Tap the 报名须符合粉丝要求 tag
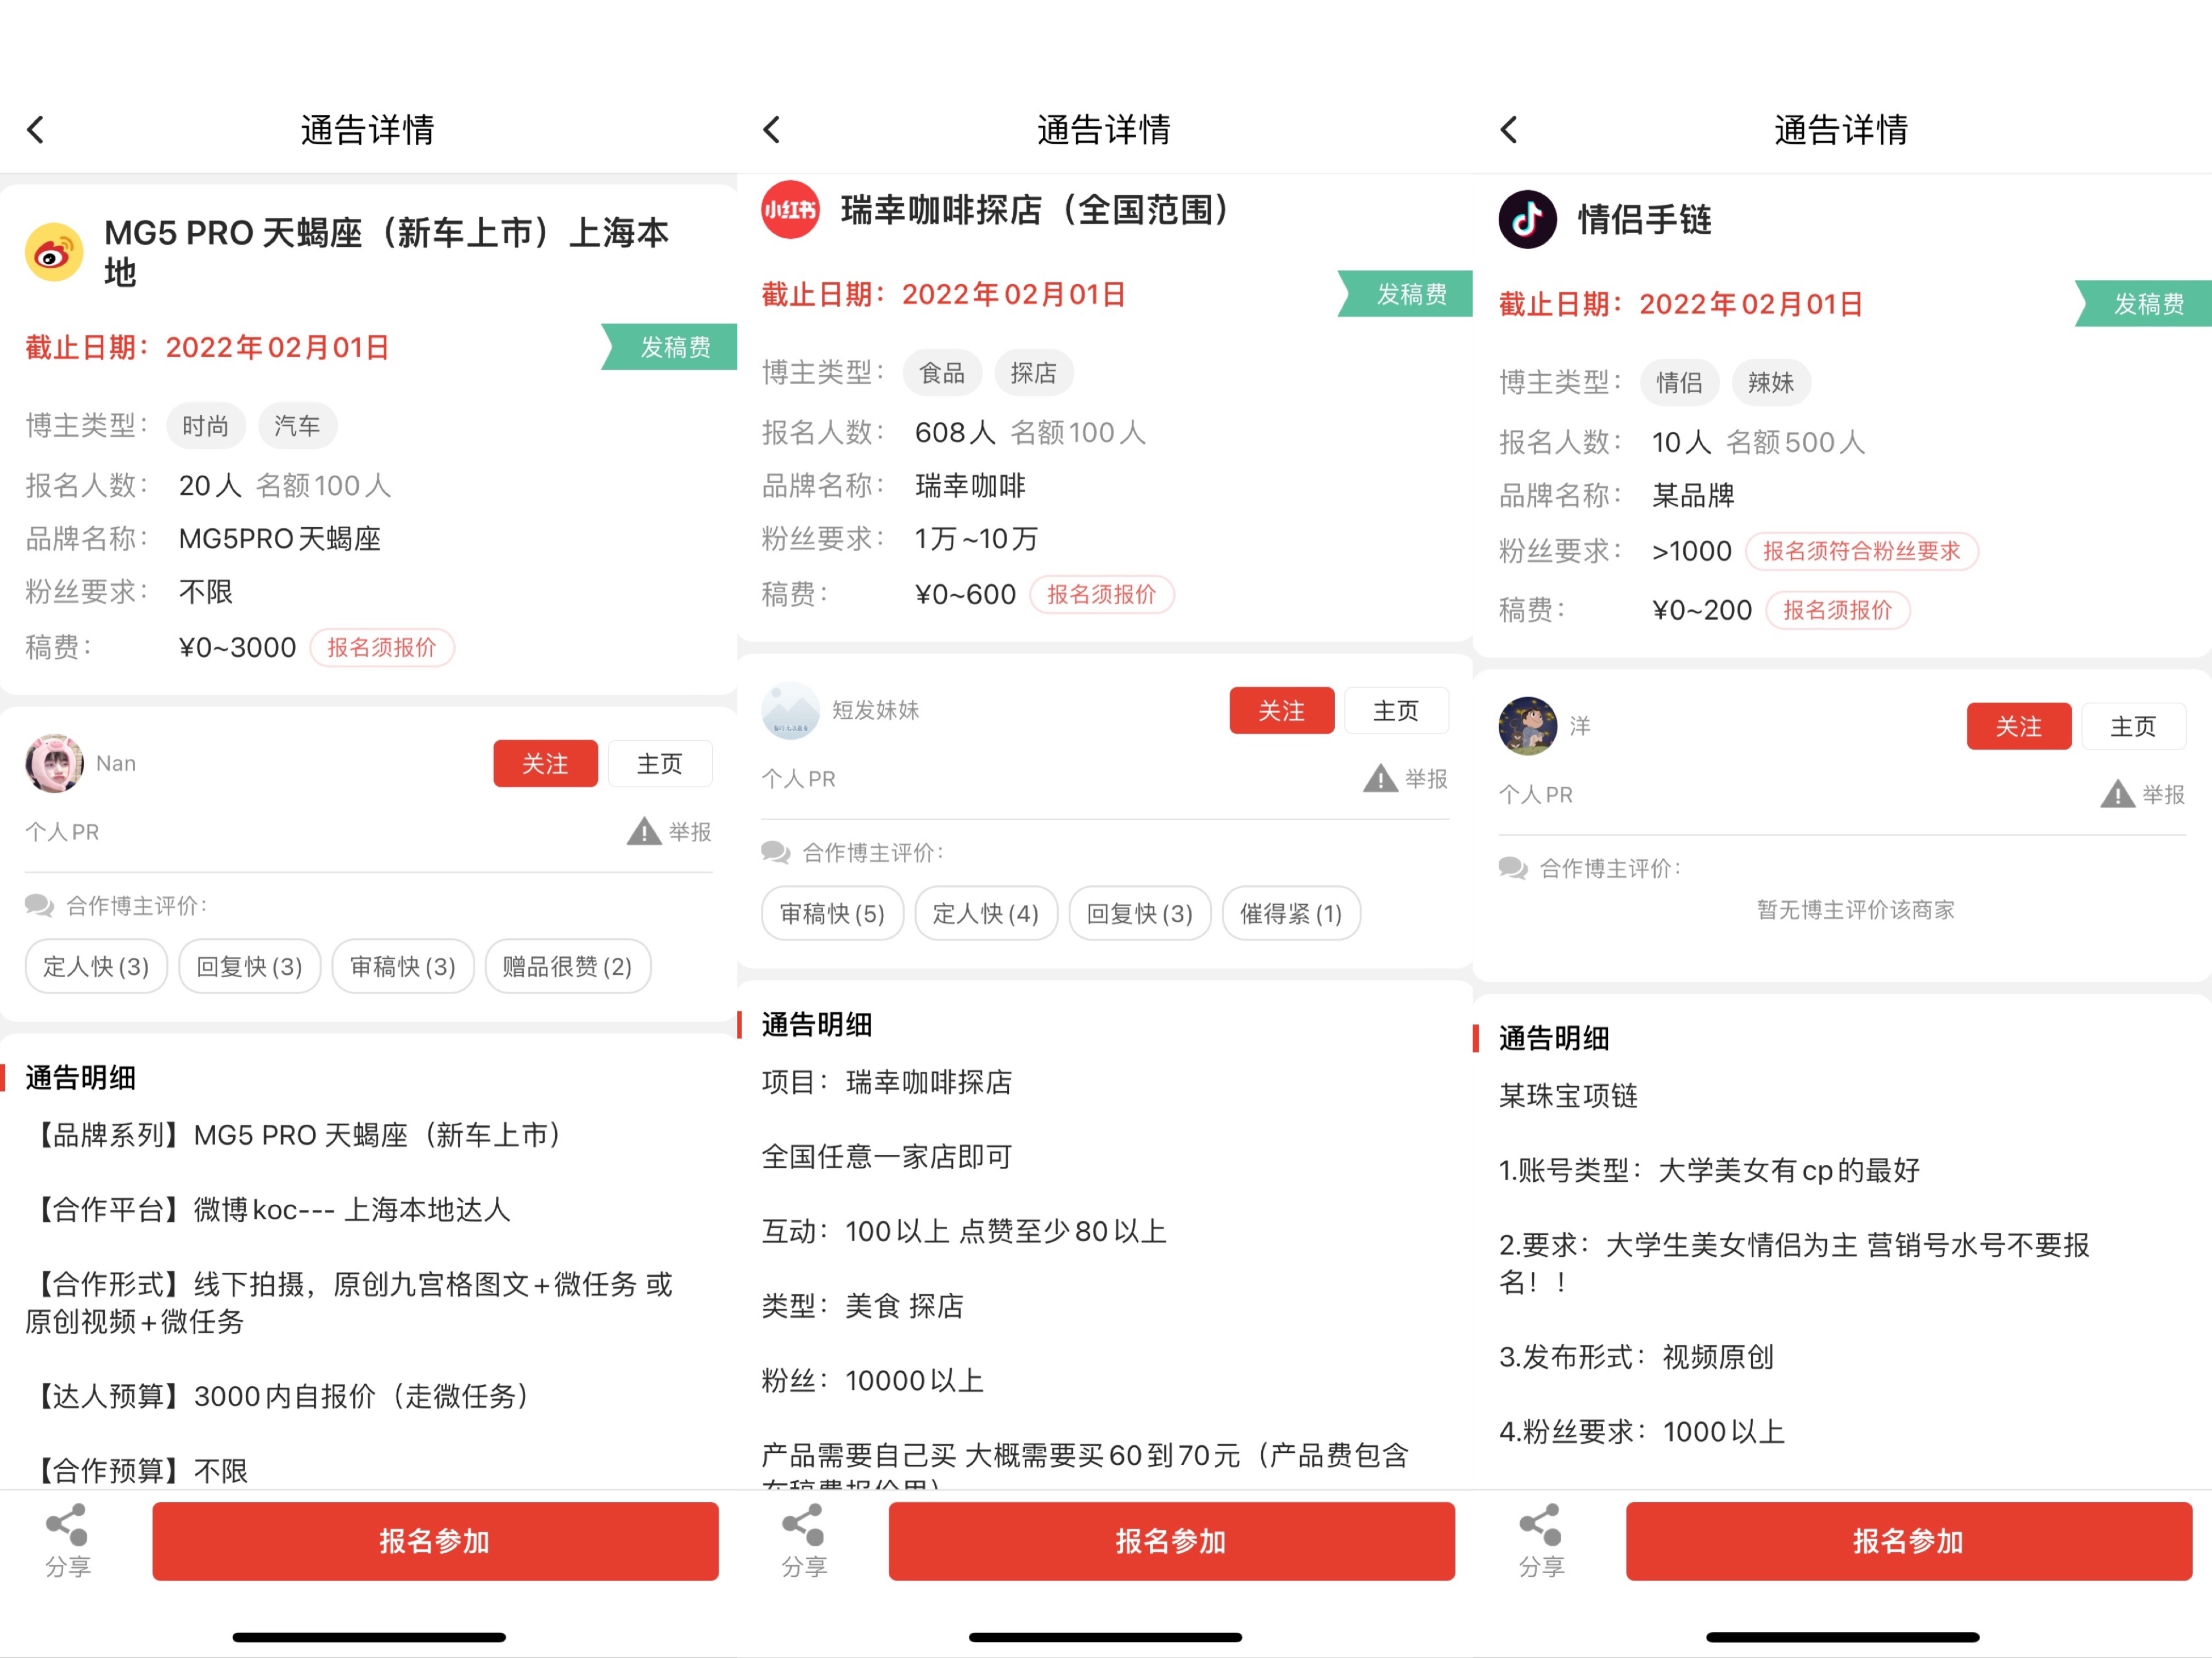This screenshot has height=1658, width=2212. [x=1862, y=551]
